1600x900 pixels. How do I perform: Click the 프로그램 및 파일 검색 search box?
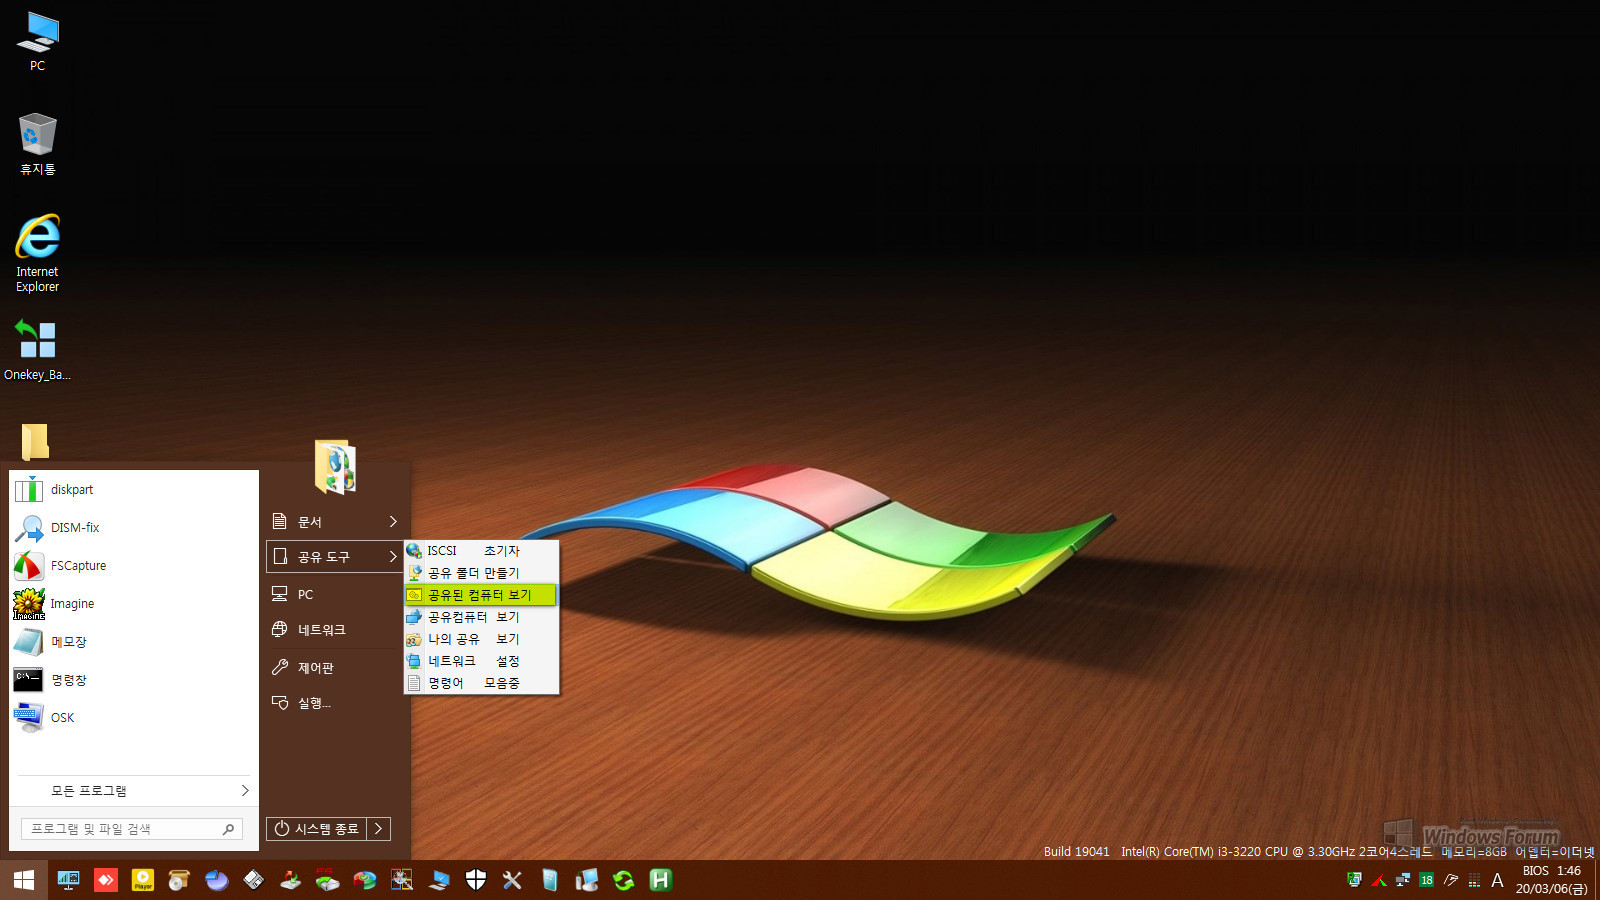(x=131, y=829)
